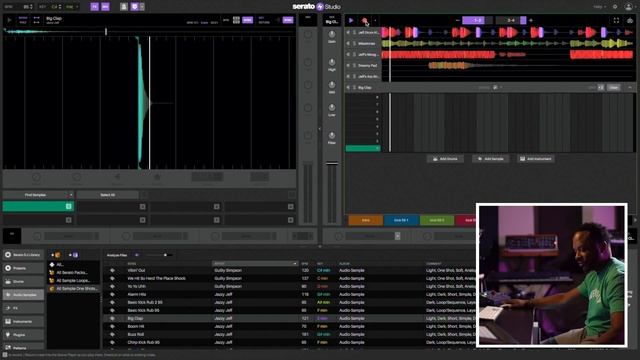
Task: Open the major/minor scale dropdown
Action: [x=72, y=7]
